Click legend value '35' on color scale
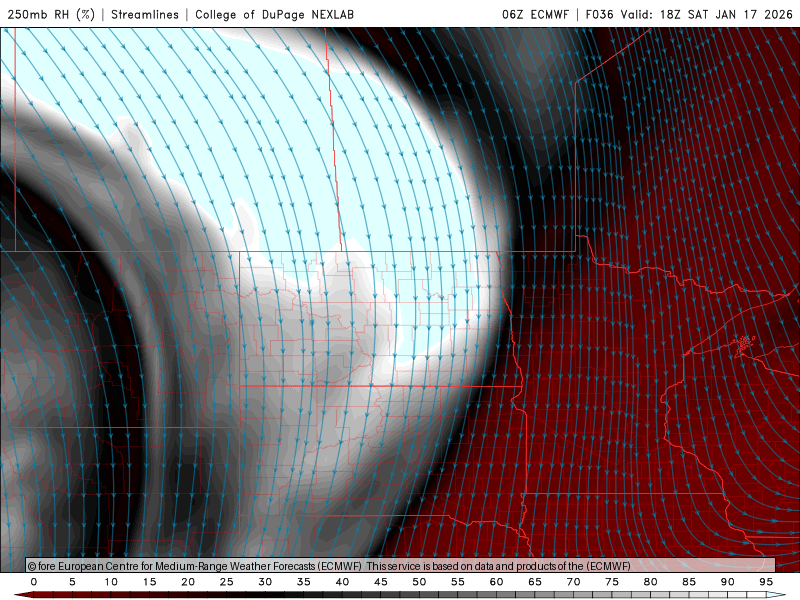This screenshot has height=600, width=800. coord(304,582)
